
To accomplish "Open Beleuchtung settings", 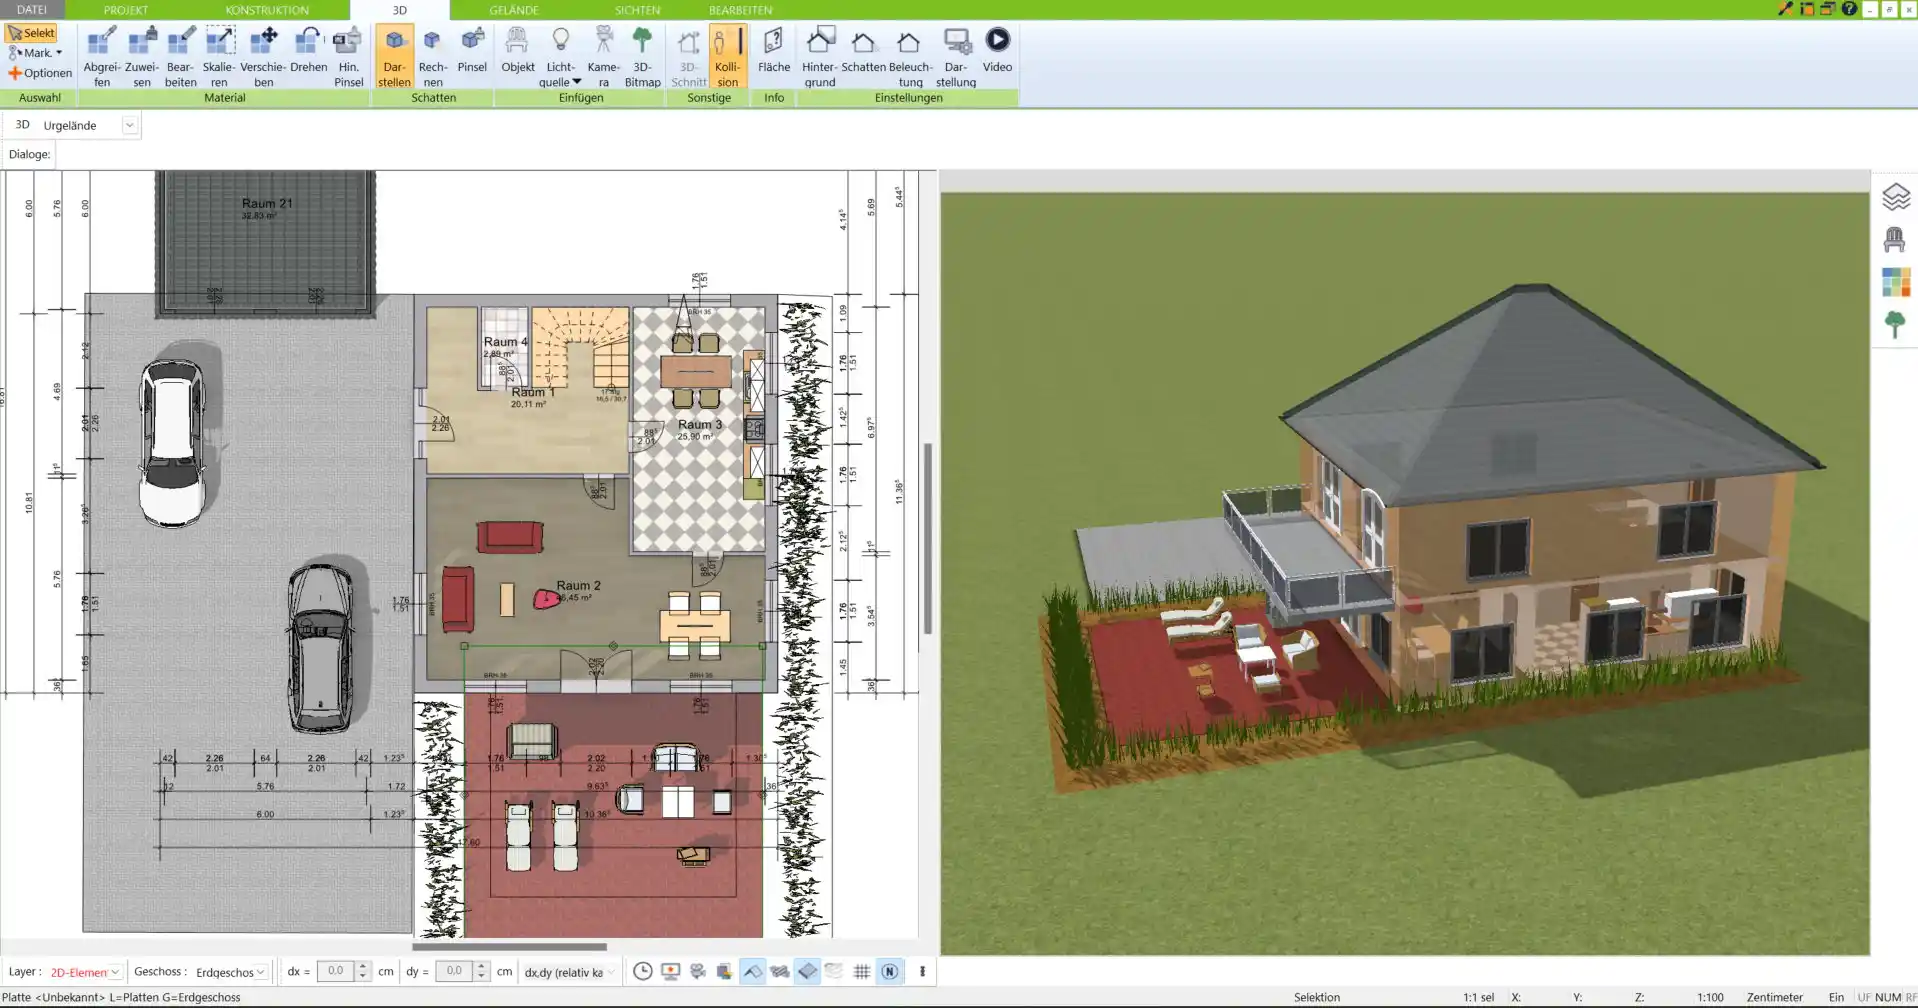I will click(910, 57).
